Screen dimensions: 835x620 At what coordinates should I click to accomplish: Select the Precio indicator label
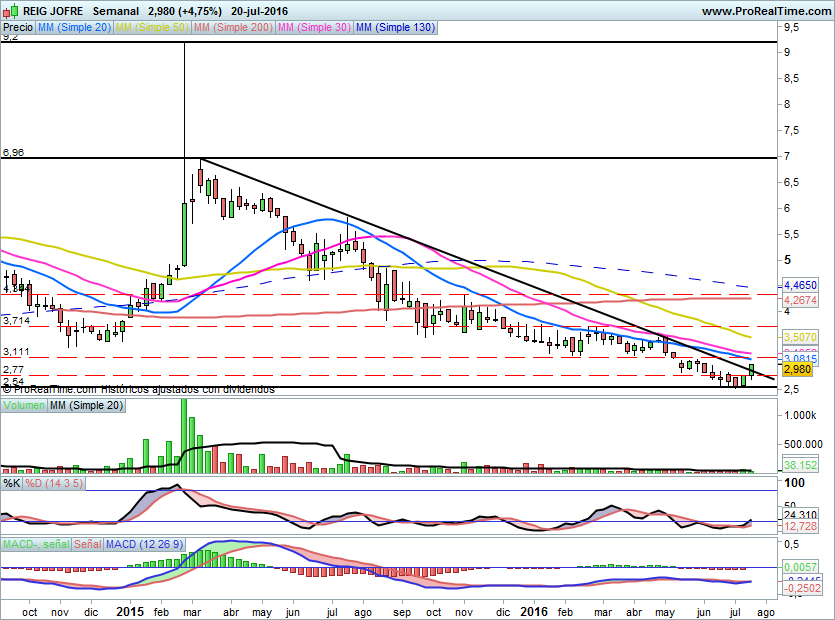click(x=17, y=28)
